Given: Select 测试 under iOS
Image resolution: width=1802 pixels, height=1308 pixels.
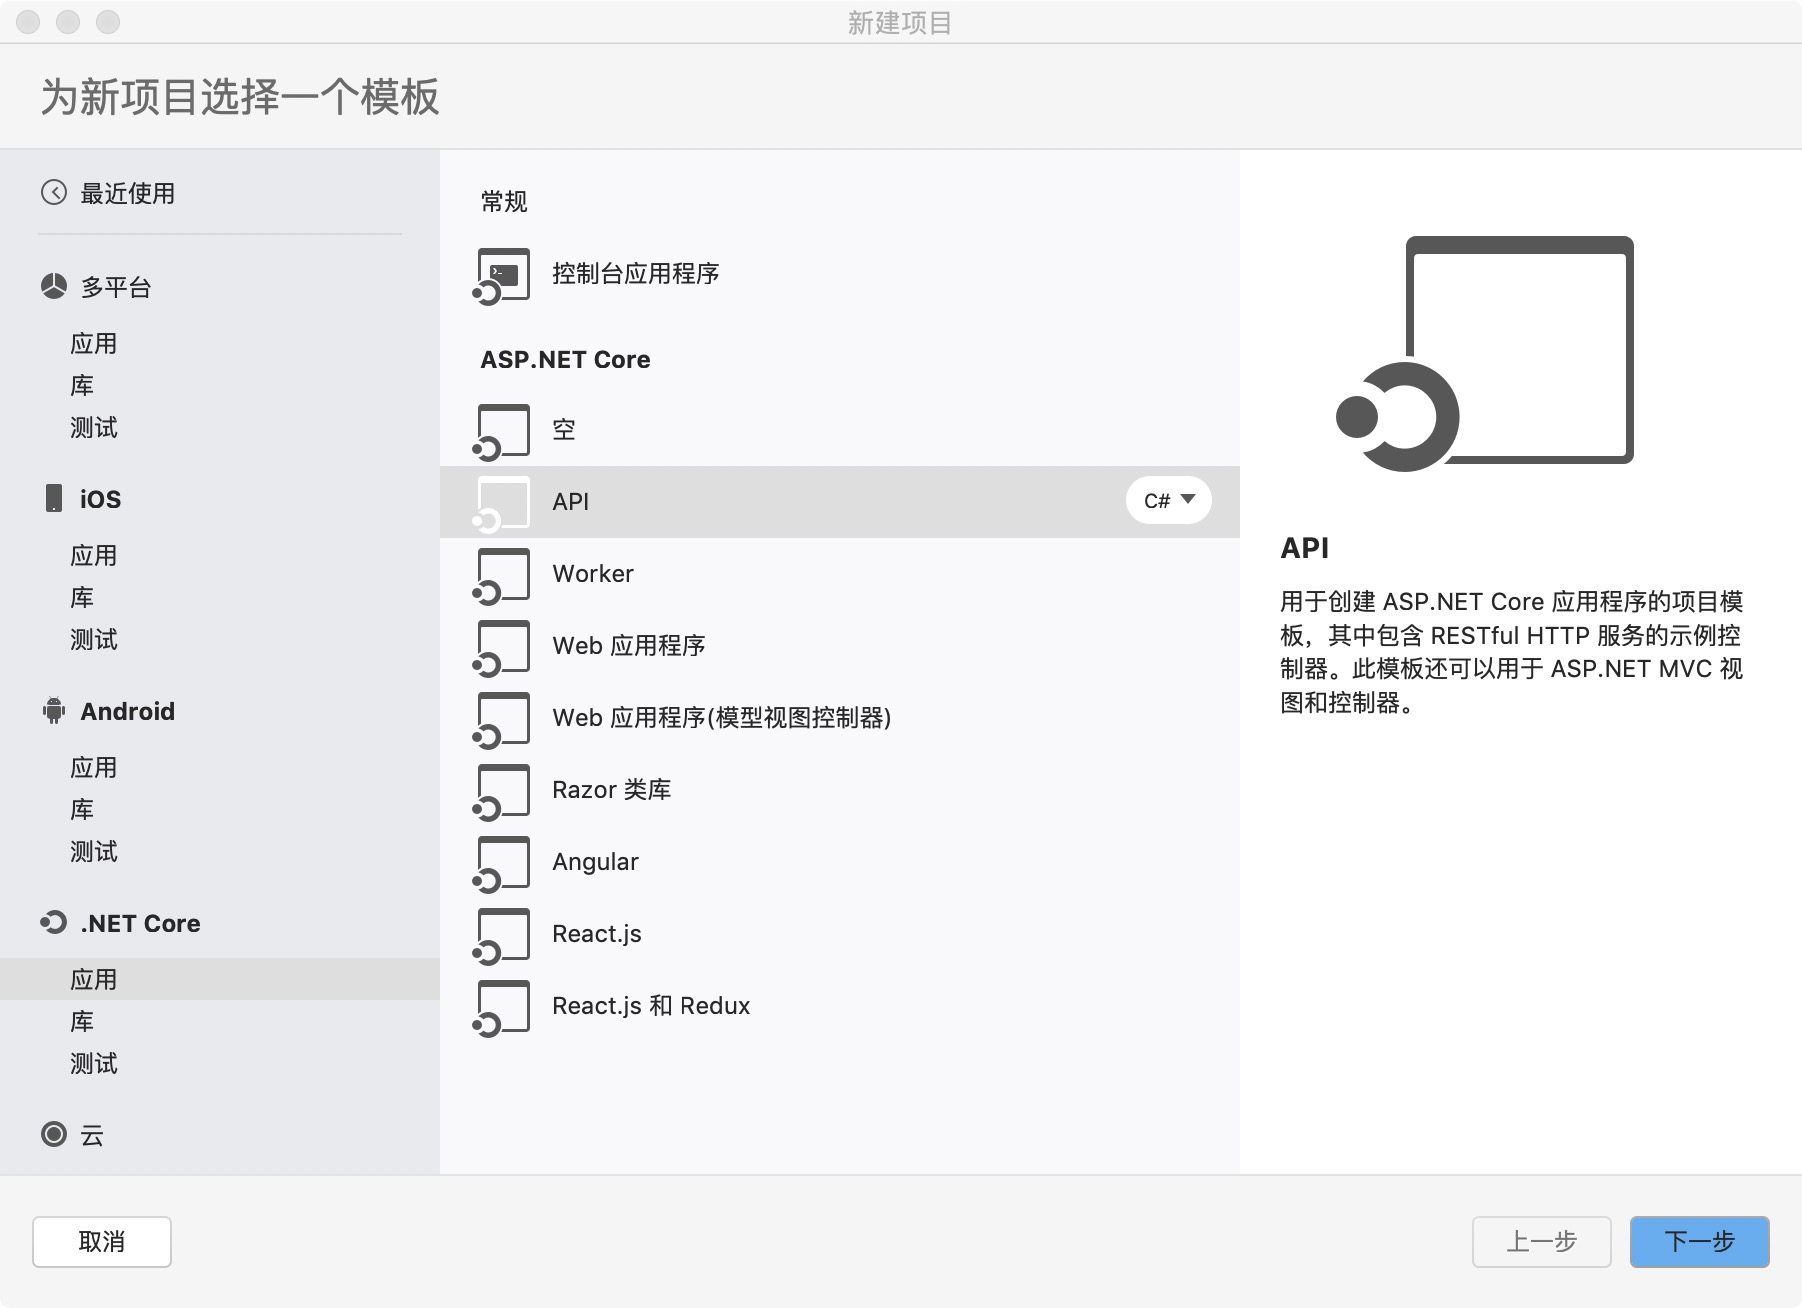Looking at the screenshot, I should (x=94, y=639).
